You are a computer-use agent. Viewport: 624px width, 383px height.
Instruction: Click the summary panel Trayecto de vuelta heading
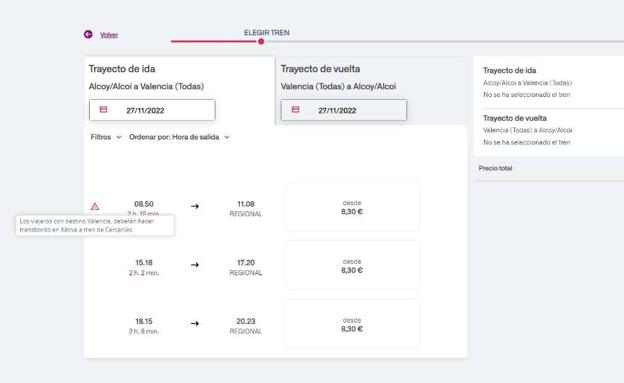click(x=515, y=118)
